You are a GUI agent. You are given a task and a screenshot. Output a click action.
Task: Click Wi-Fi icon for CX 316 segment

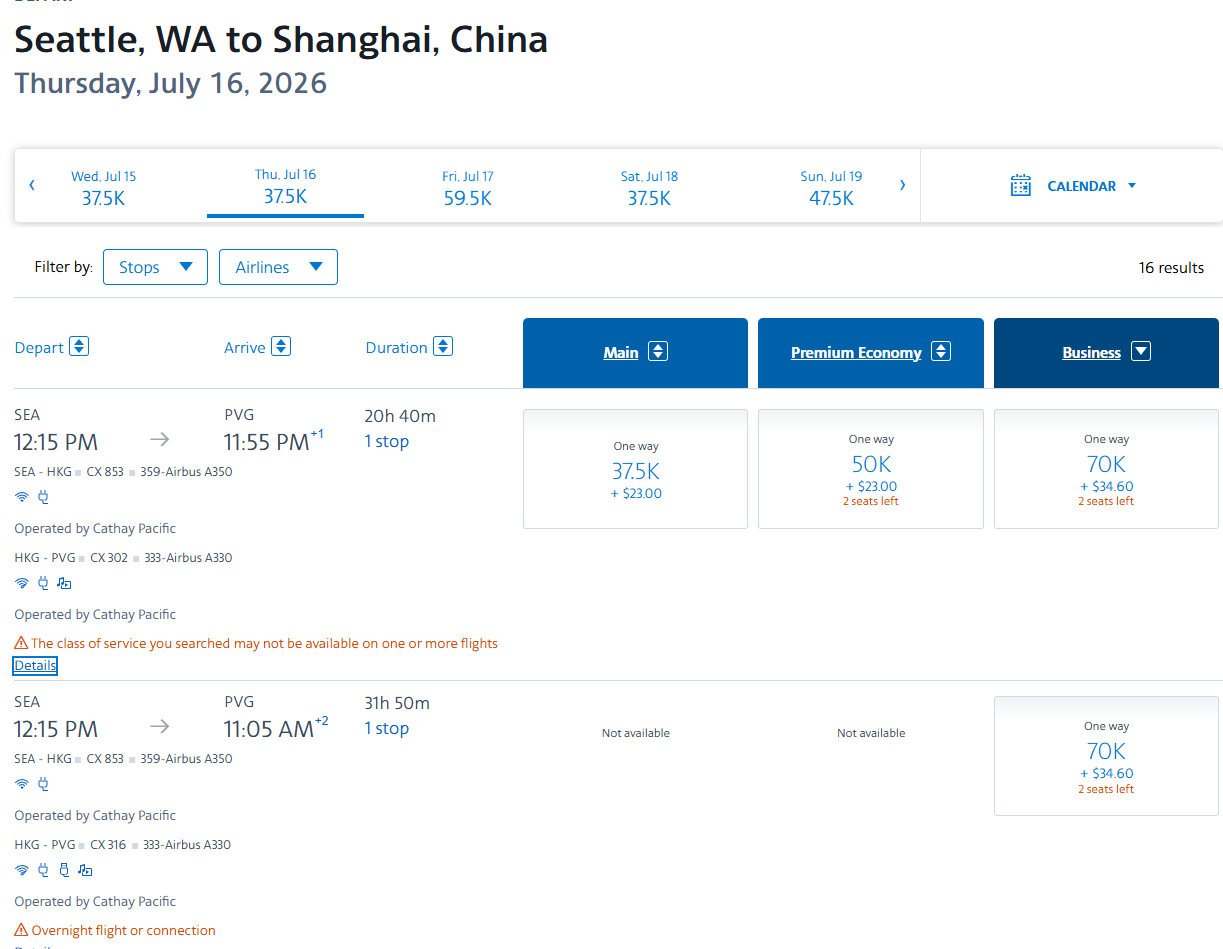coord(22,870)
